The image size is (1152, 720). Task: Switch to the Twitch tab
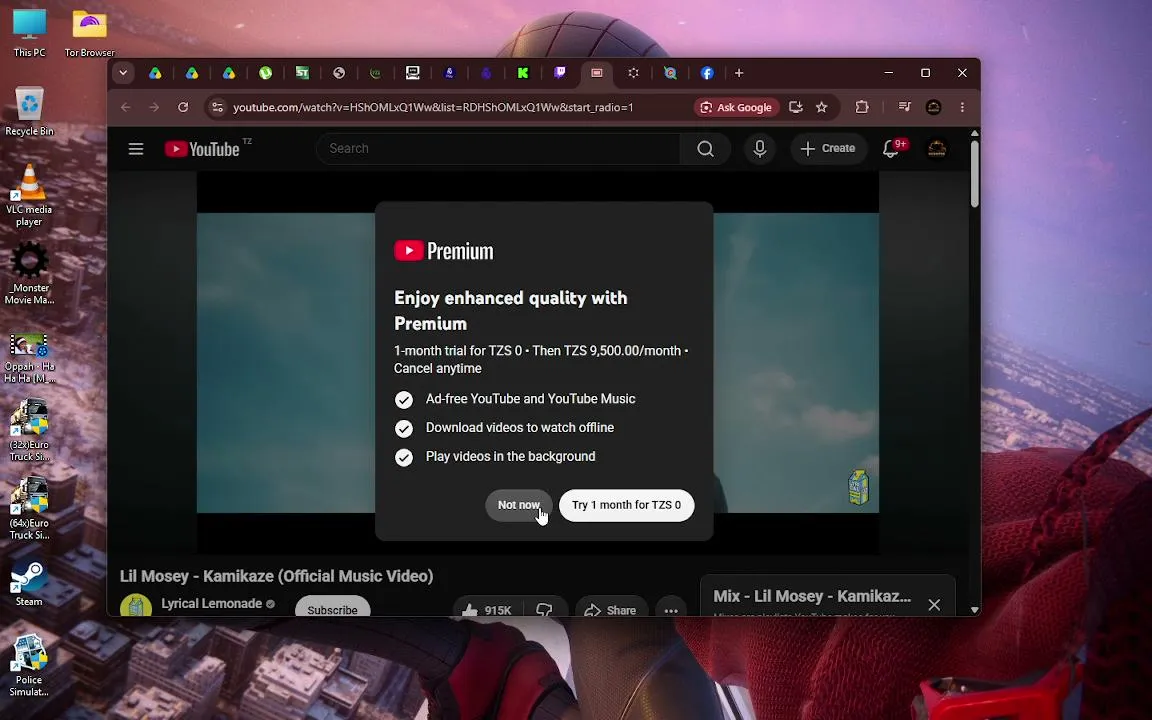tap(560, 73)
